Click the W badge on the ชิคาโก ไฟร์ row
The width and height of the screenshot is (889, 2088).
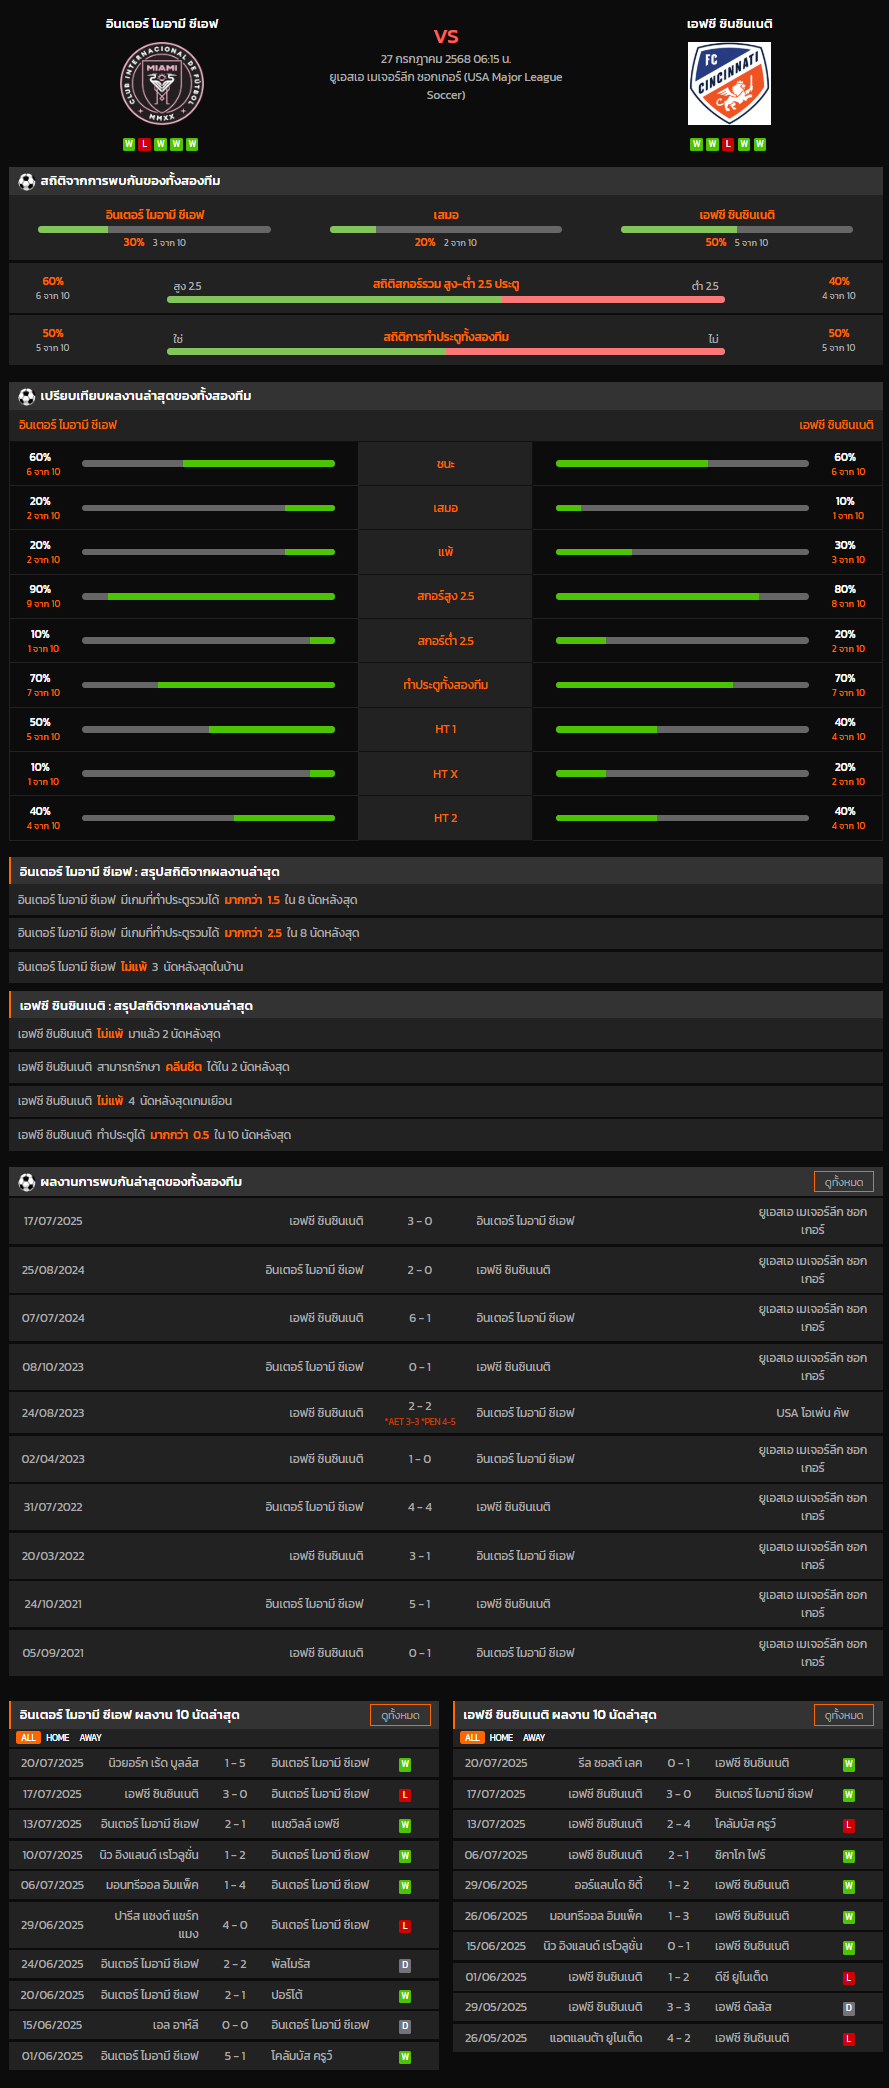(849, 1856)
